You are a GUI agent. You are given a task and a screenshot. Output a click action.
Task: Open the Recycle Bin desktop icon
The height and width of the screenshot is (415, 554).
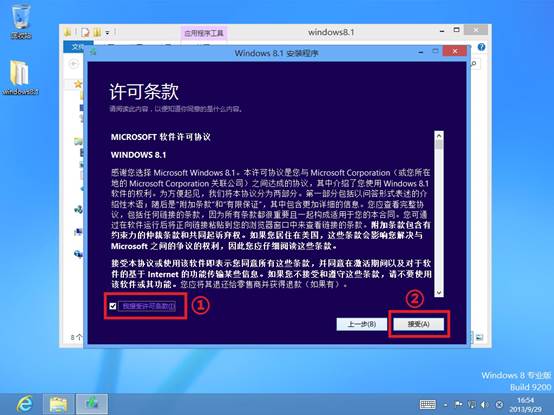tap(21, 22)
